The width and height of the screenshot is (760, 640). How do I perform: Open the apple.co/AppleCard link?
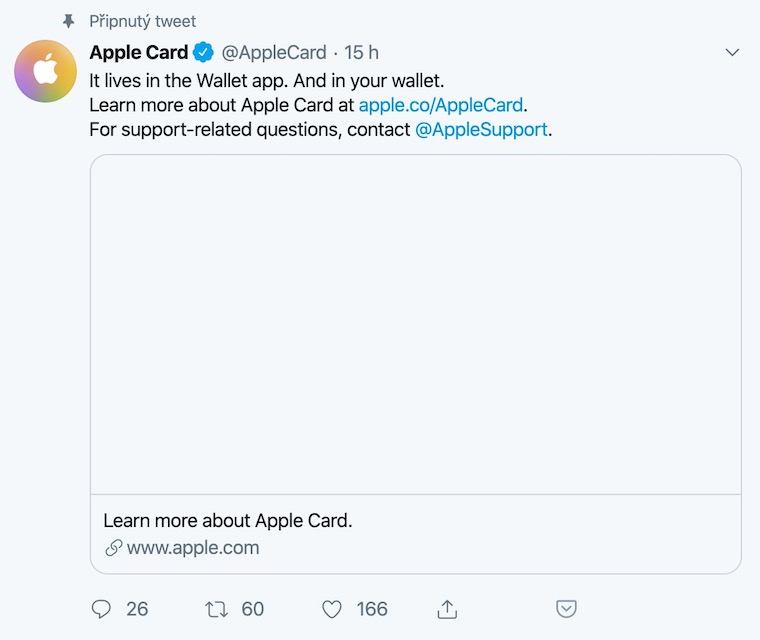point(440,104)
